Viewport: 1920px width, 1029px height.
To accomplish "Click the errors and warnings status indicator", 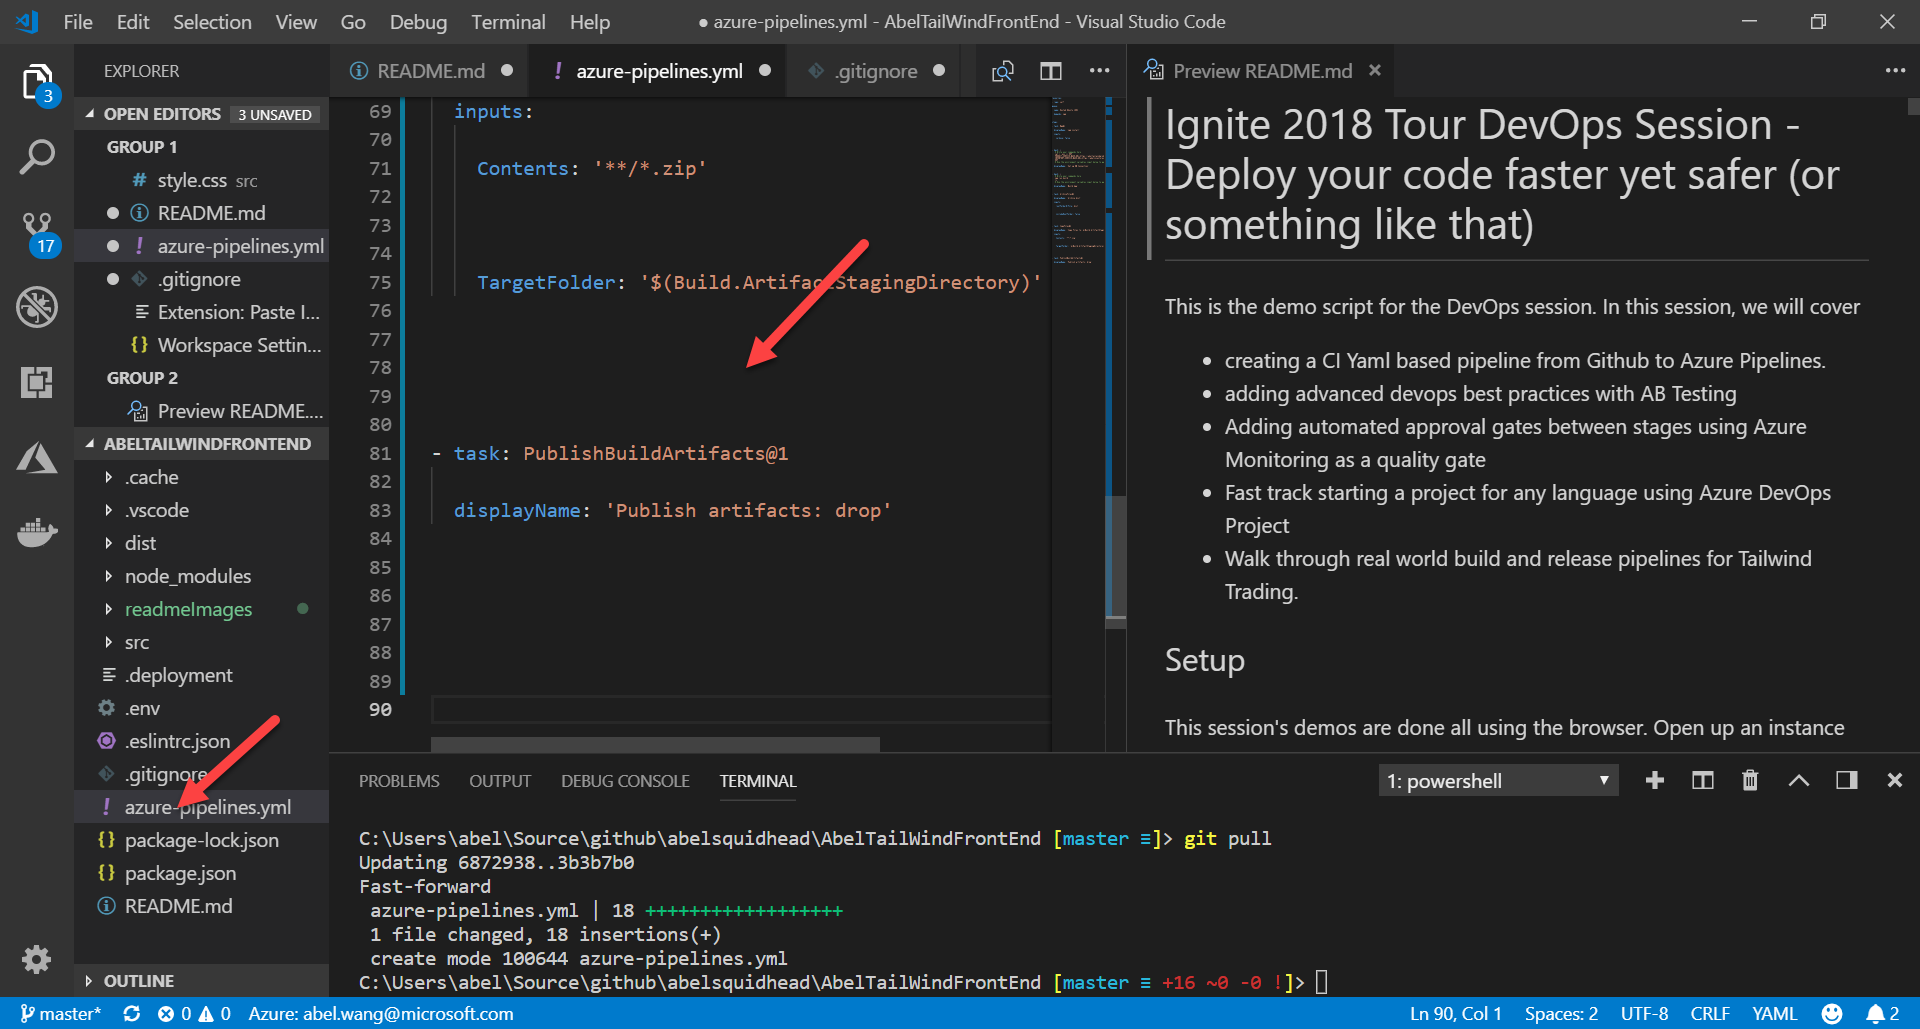I will (194, 1013).
